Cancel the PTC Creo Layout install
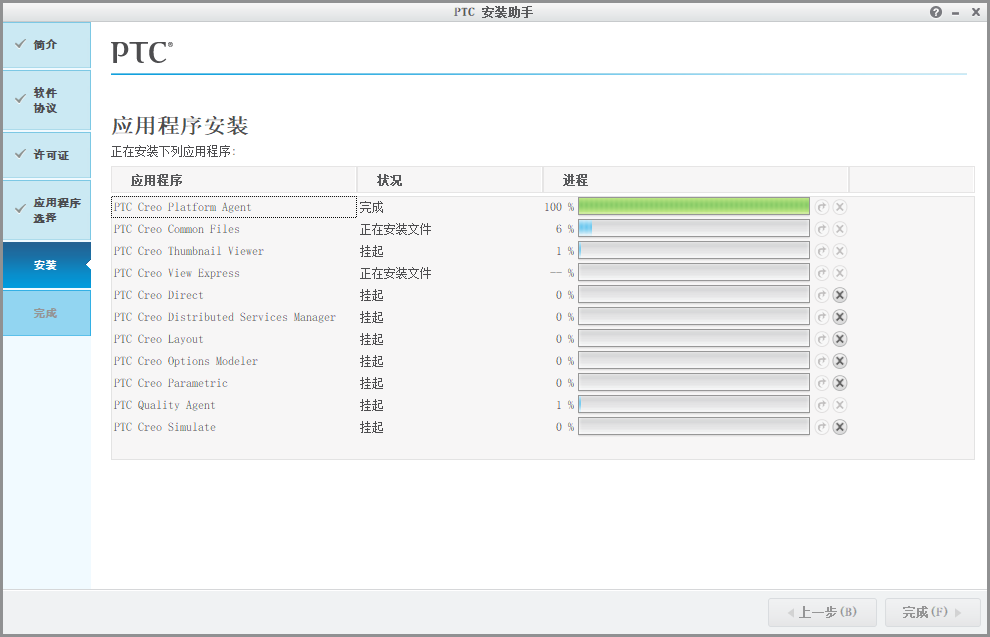Viewport: 990px width, 637px height. [x=839, y=339]
